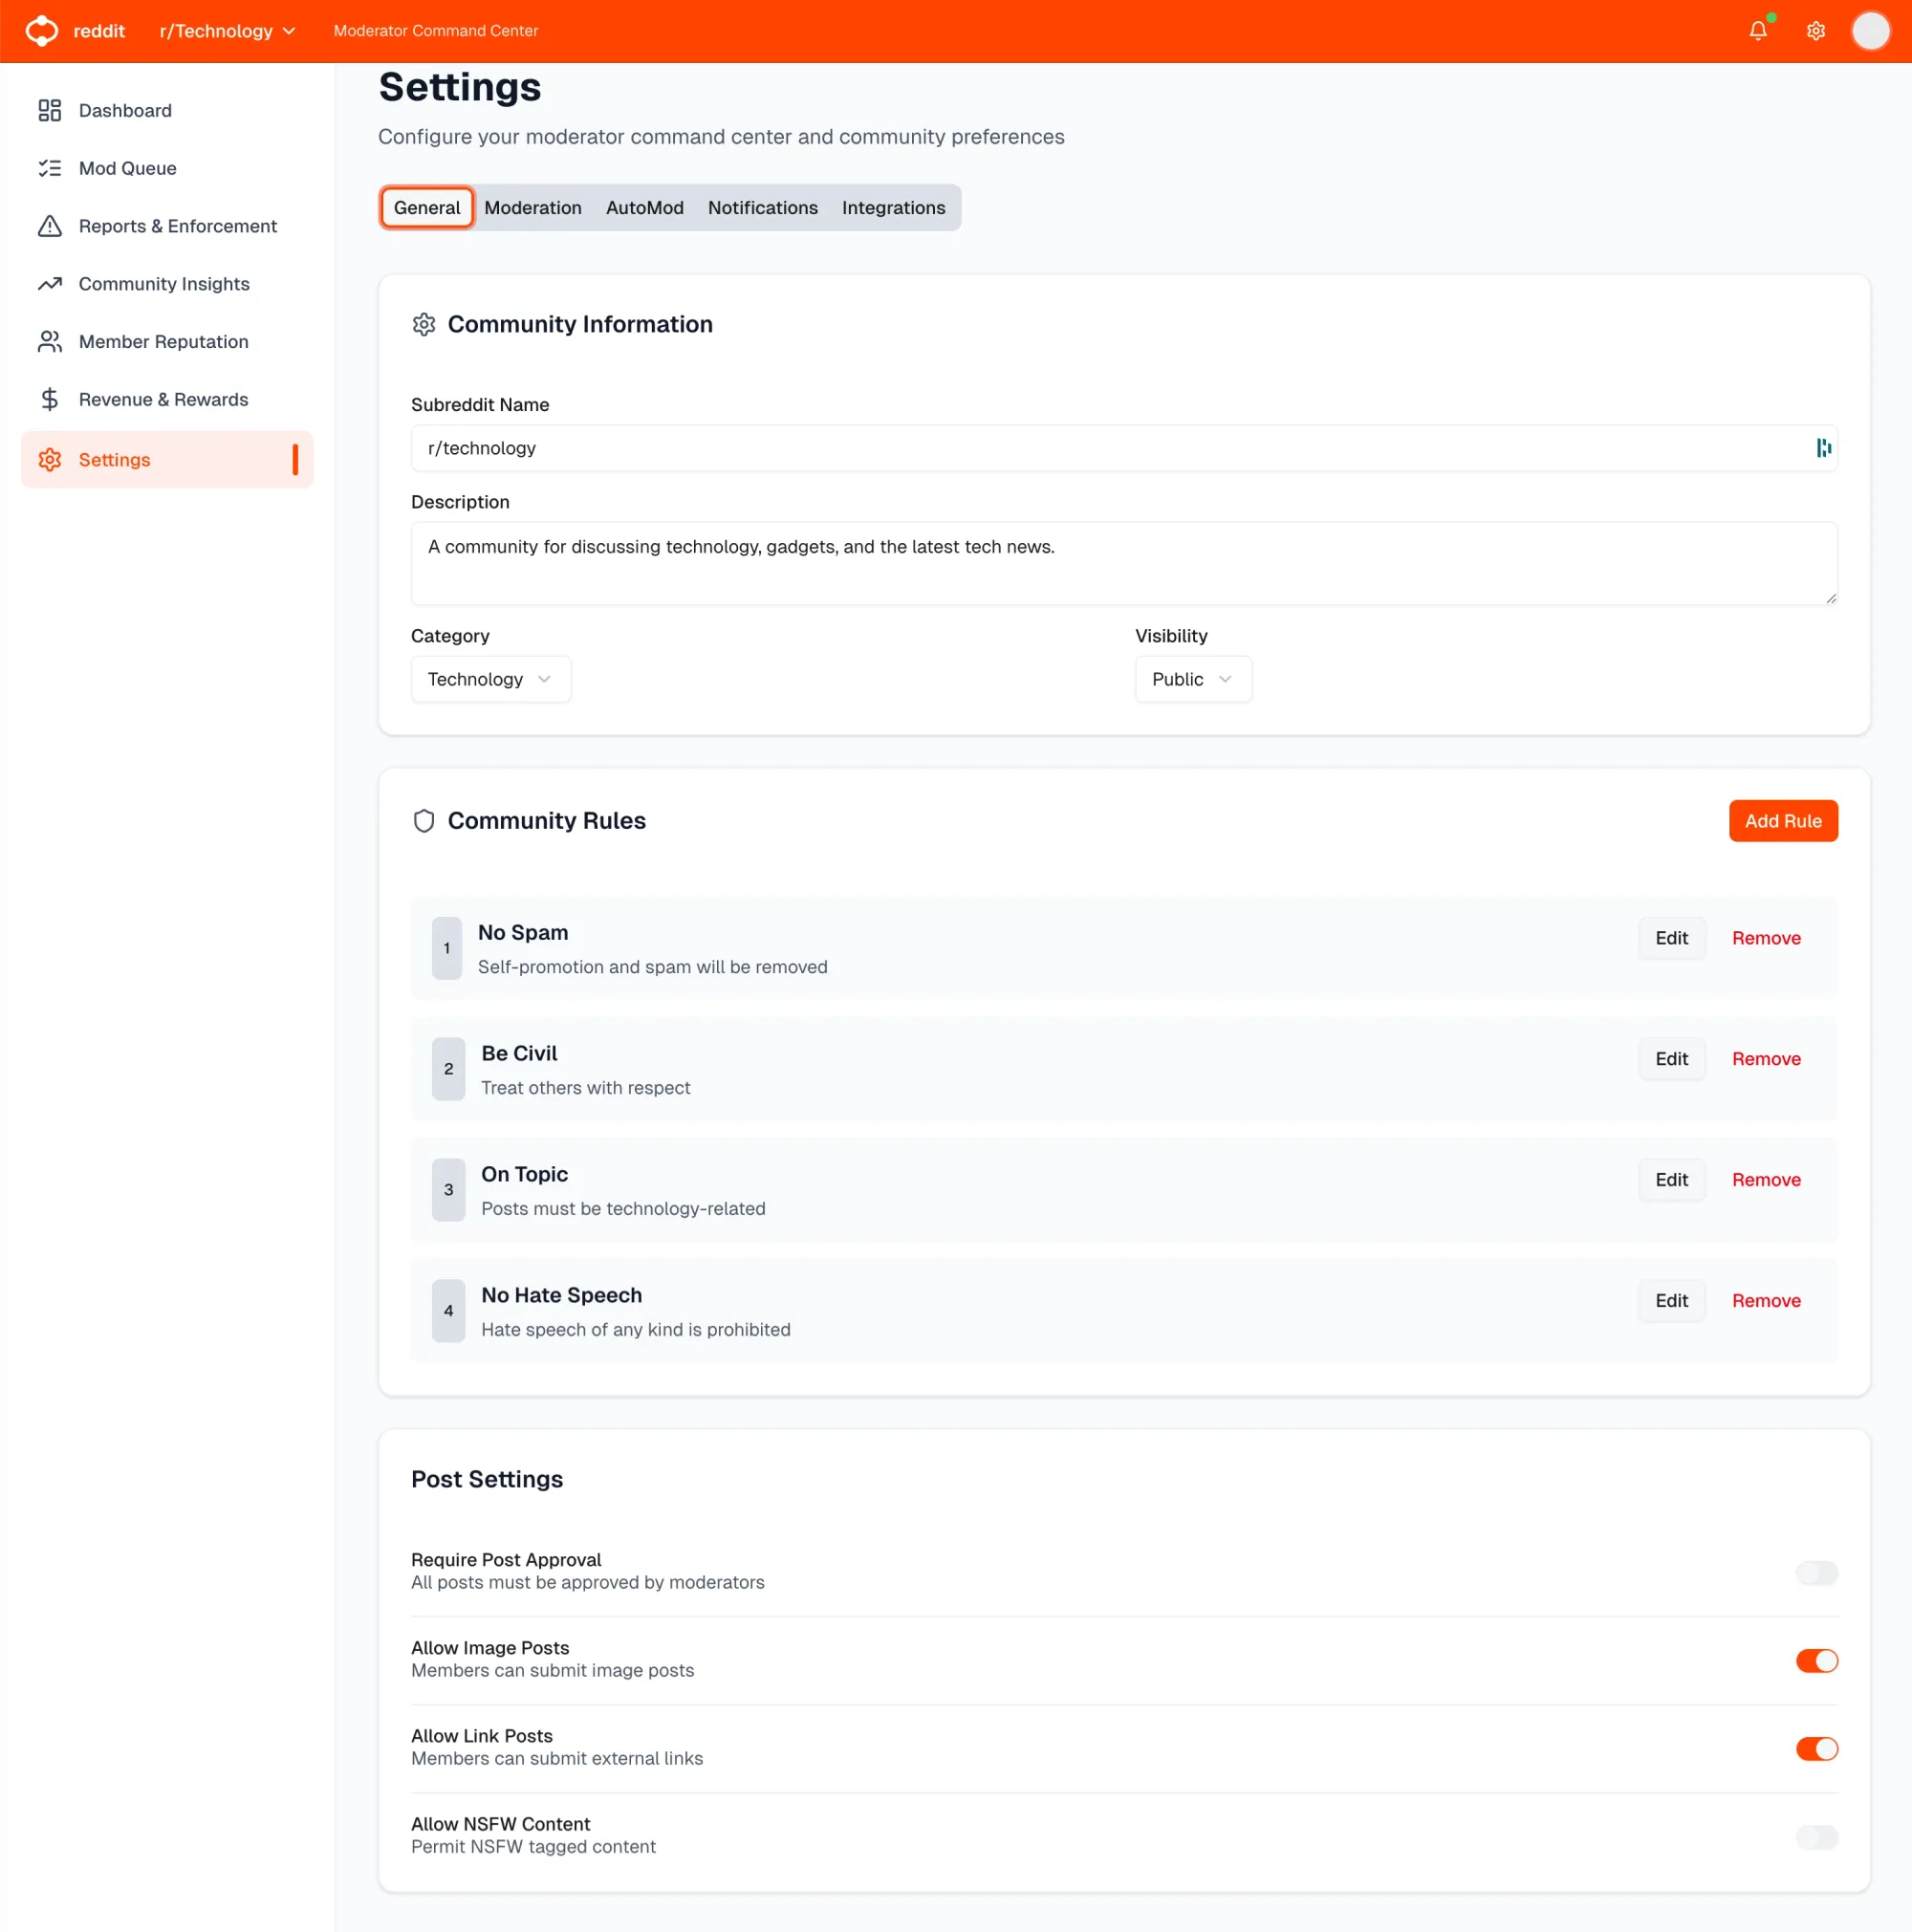
Task: Switch to the AutoMod tab
Action: (644, 207)
